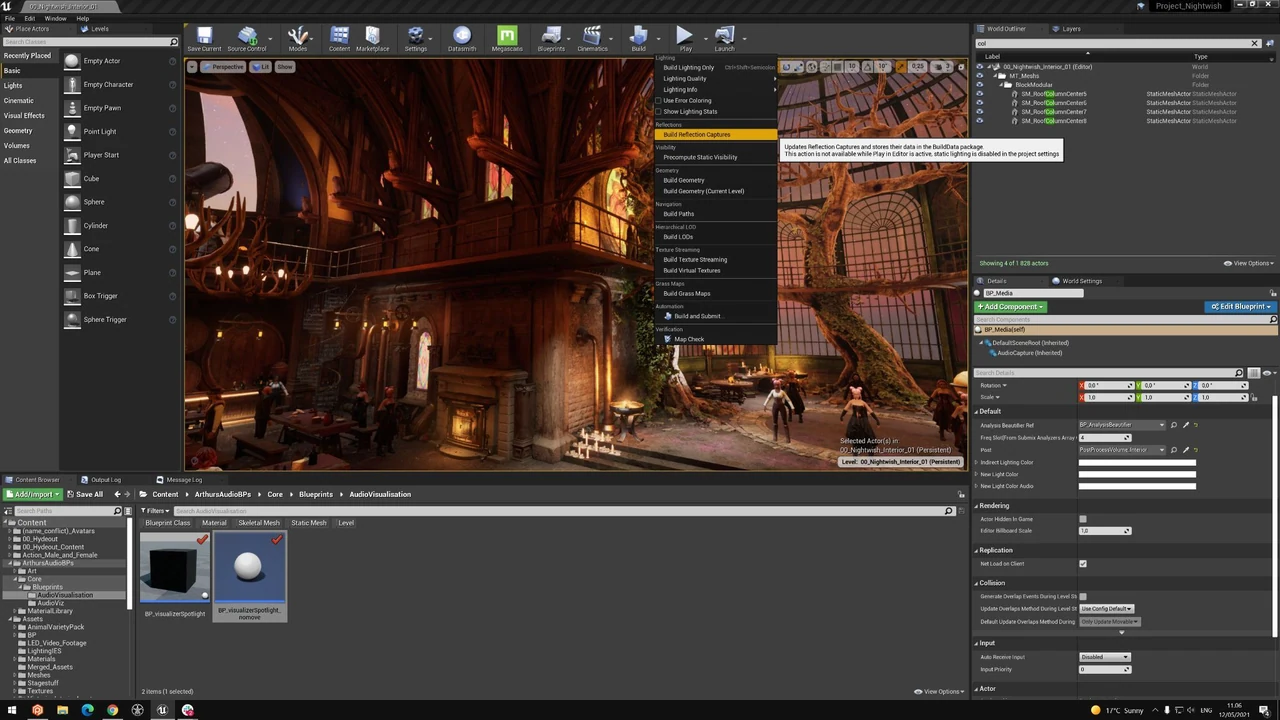1280x720 pixels.
Task: Select the Box Trigger actor icon
Action: pyautogui.click(x=72, y=296)
